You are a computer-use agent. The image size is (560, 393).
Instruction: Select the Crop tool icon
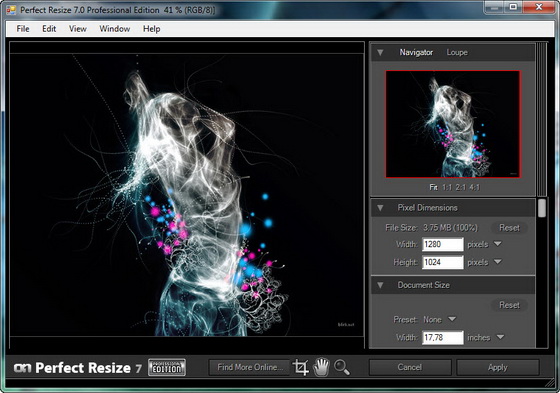(x=300, y=367)
